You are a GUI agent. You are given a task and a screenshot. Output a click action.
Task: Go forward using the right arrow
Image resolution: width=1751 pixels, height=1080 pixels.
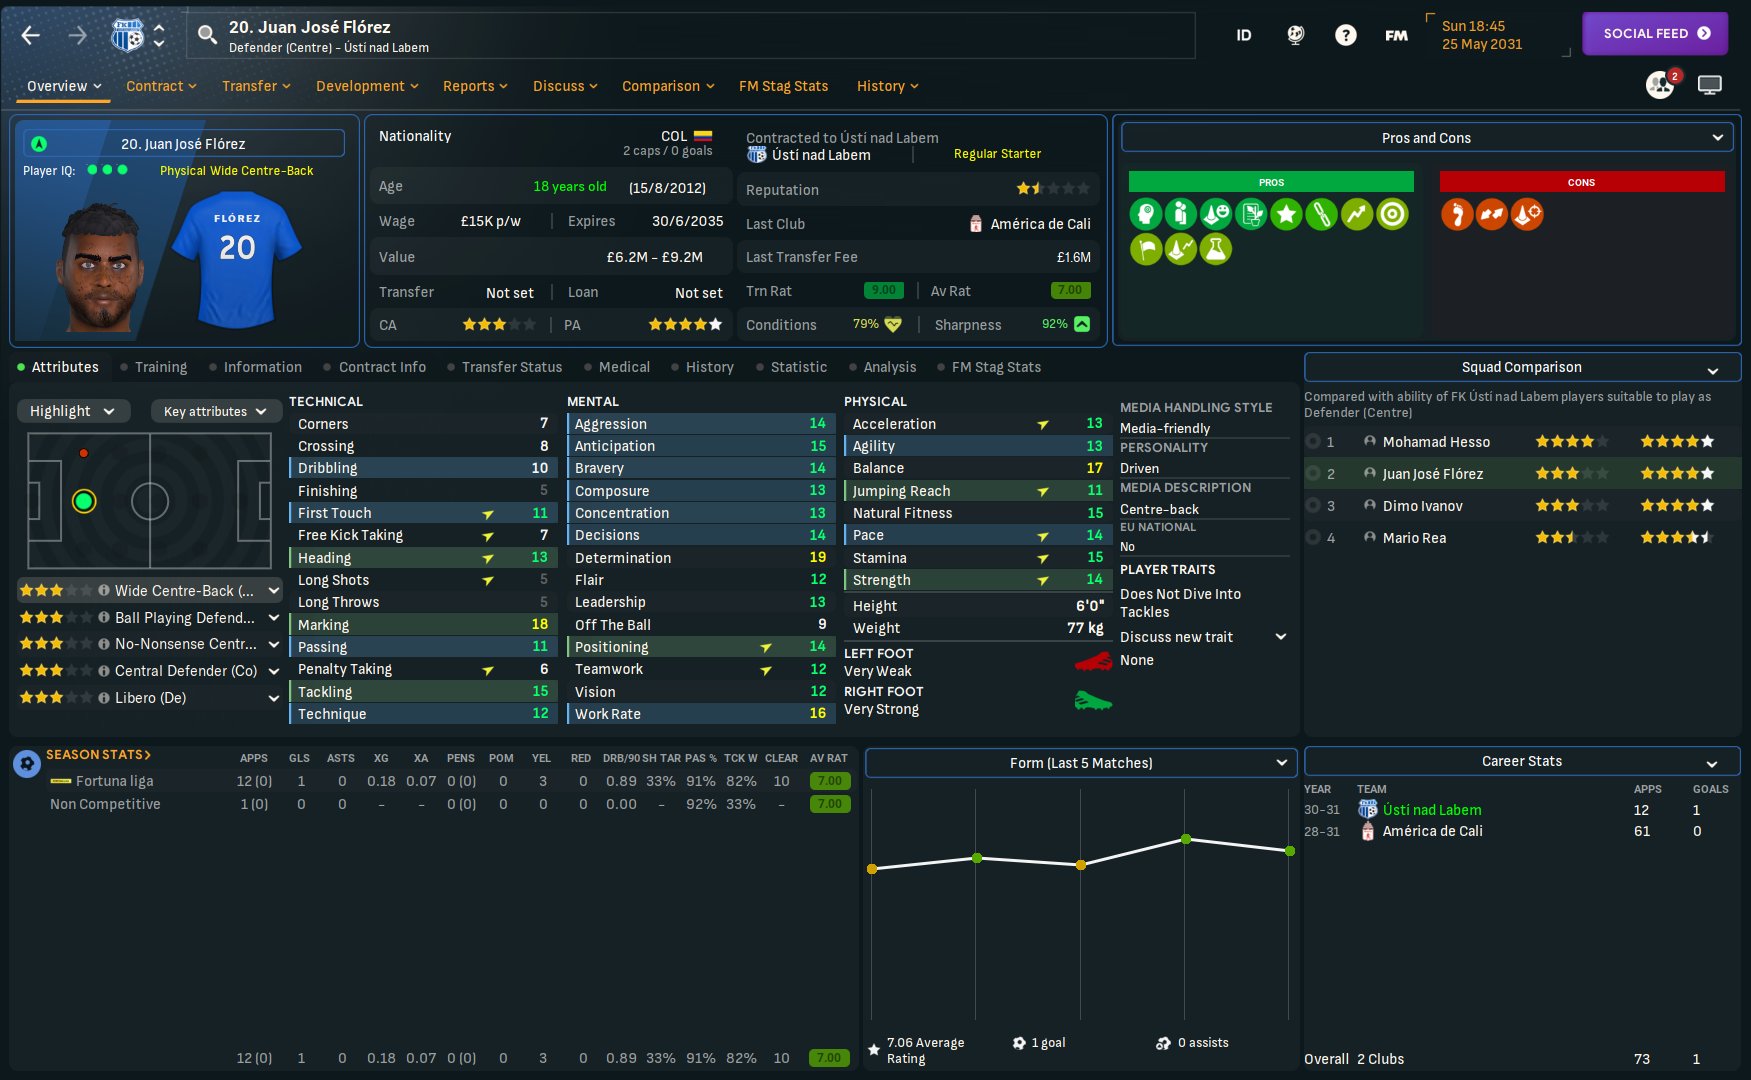pos(78,36)
